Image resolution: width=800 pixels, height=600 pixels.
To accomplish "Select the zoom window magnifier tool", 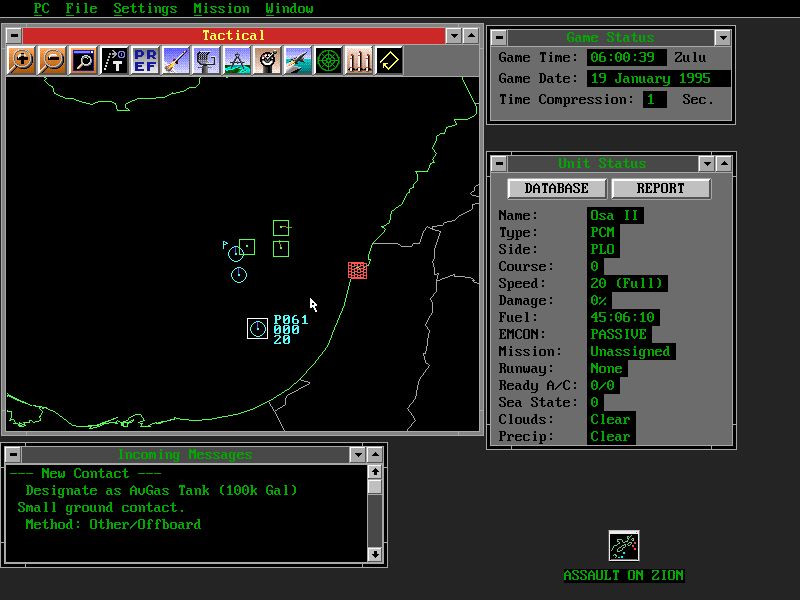I will tap(84, 61).
